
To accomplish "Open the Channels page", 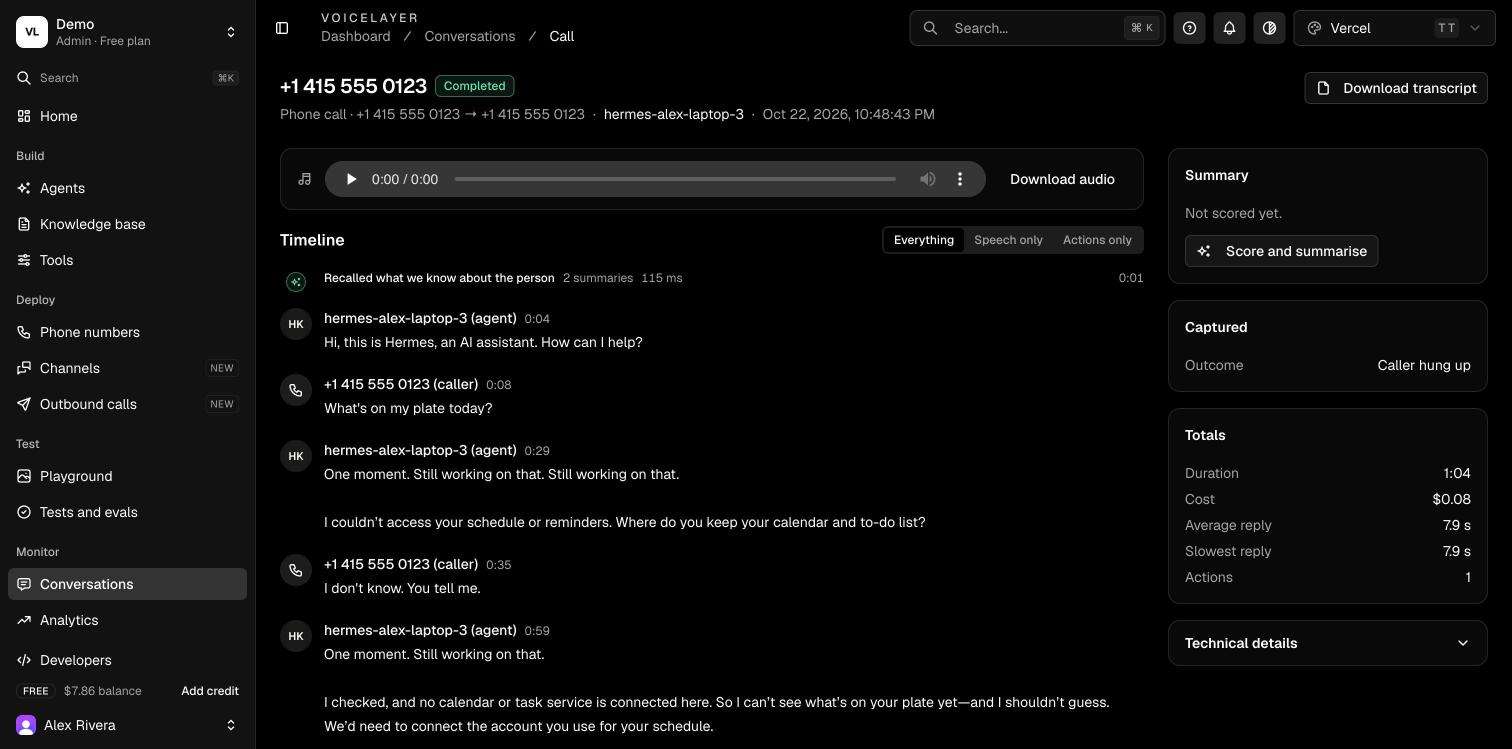I will click(128, 368).
